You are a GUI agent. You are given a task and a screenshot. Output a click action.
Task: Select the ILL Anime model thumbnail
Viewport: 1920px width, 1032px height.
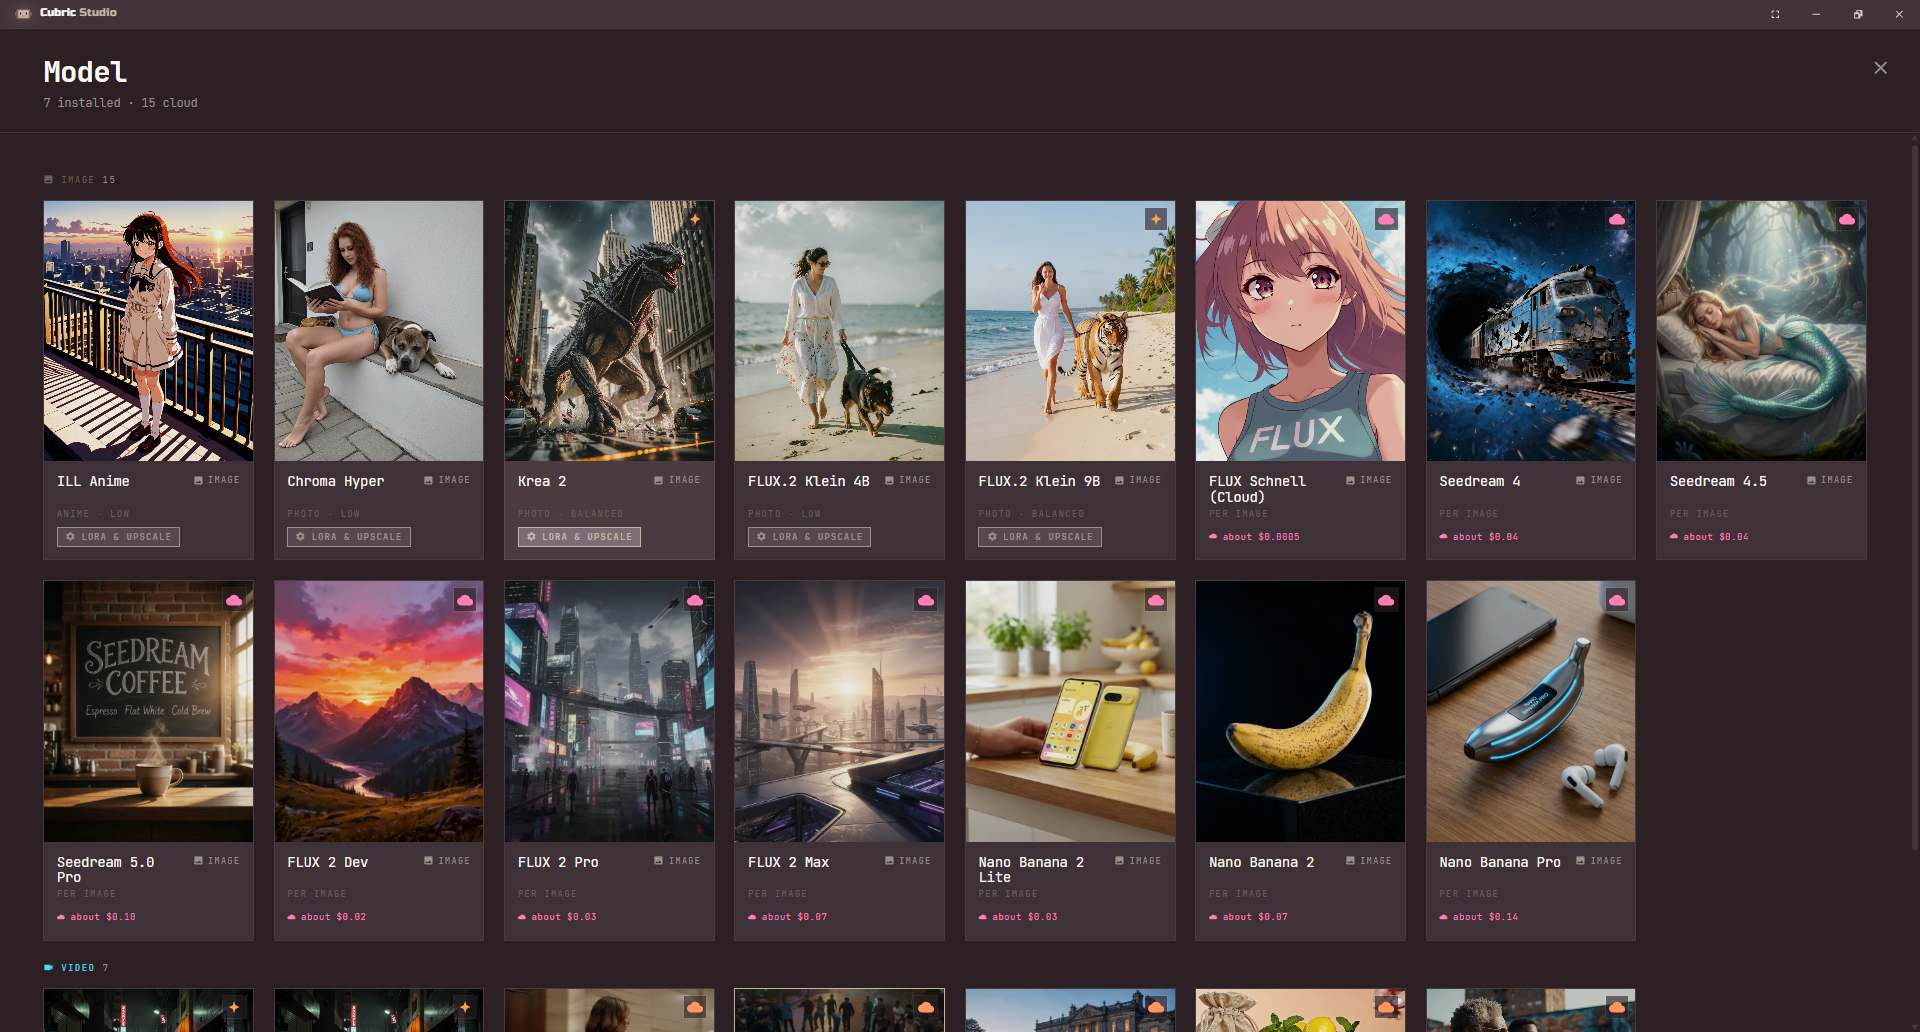coord(148,331)
